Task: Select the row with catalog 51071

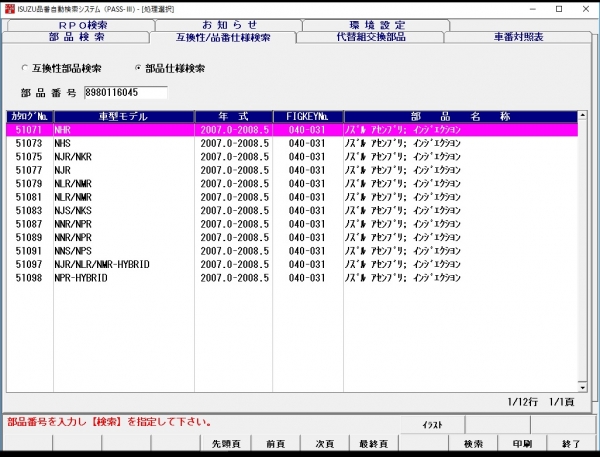Action: click(292, 130)
